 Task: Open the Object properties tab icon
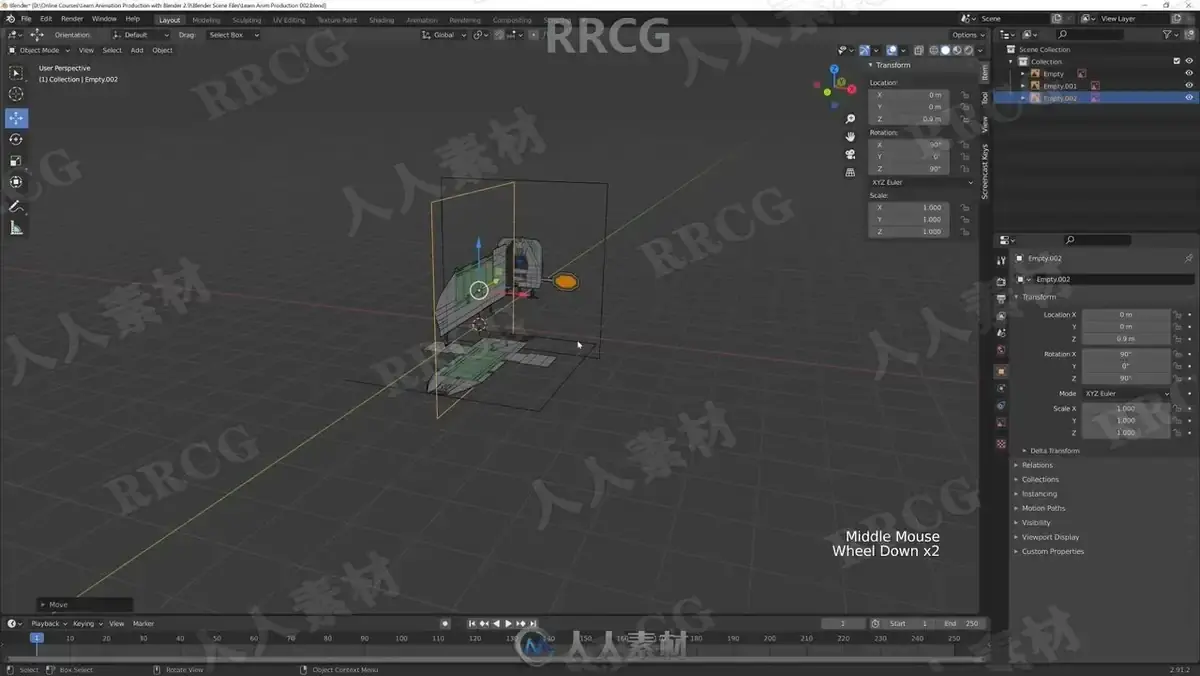point(1001,371)
